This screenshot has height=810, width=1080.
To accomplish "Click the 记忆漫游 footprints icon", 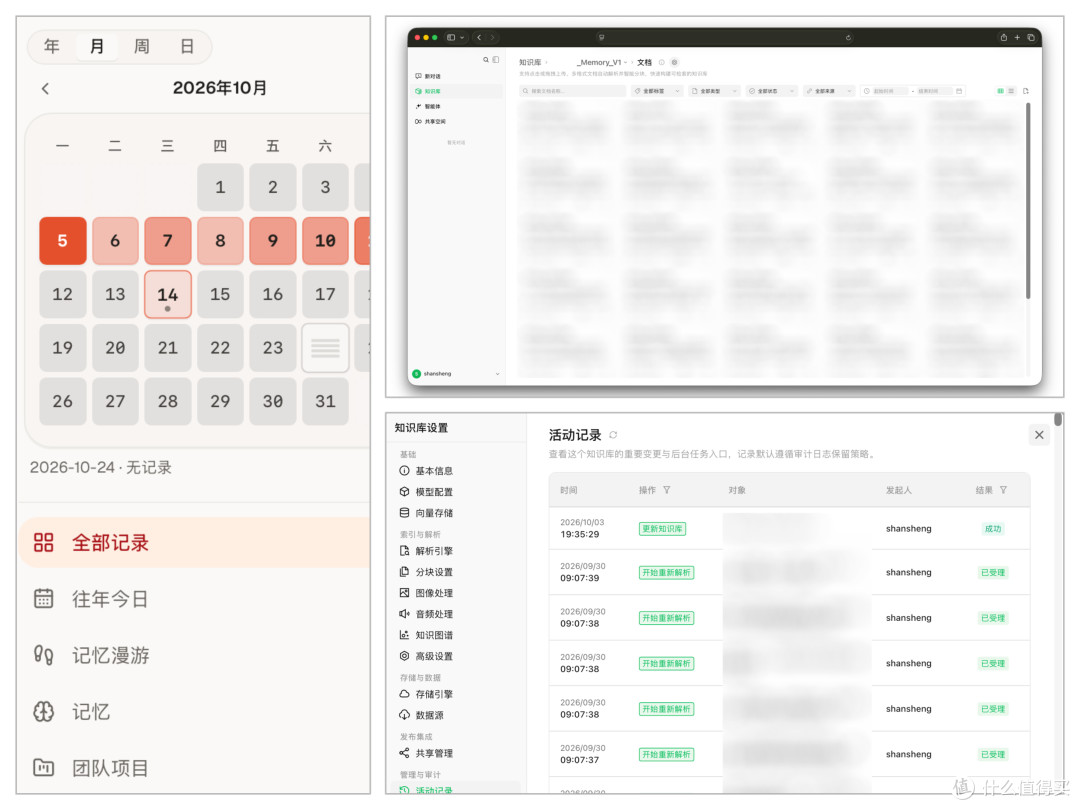I will click(x=43, y=655).
